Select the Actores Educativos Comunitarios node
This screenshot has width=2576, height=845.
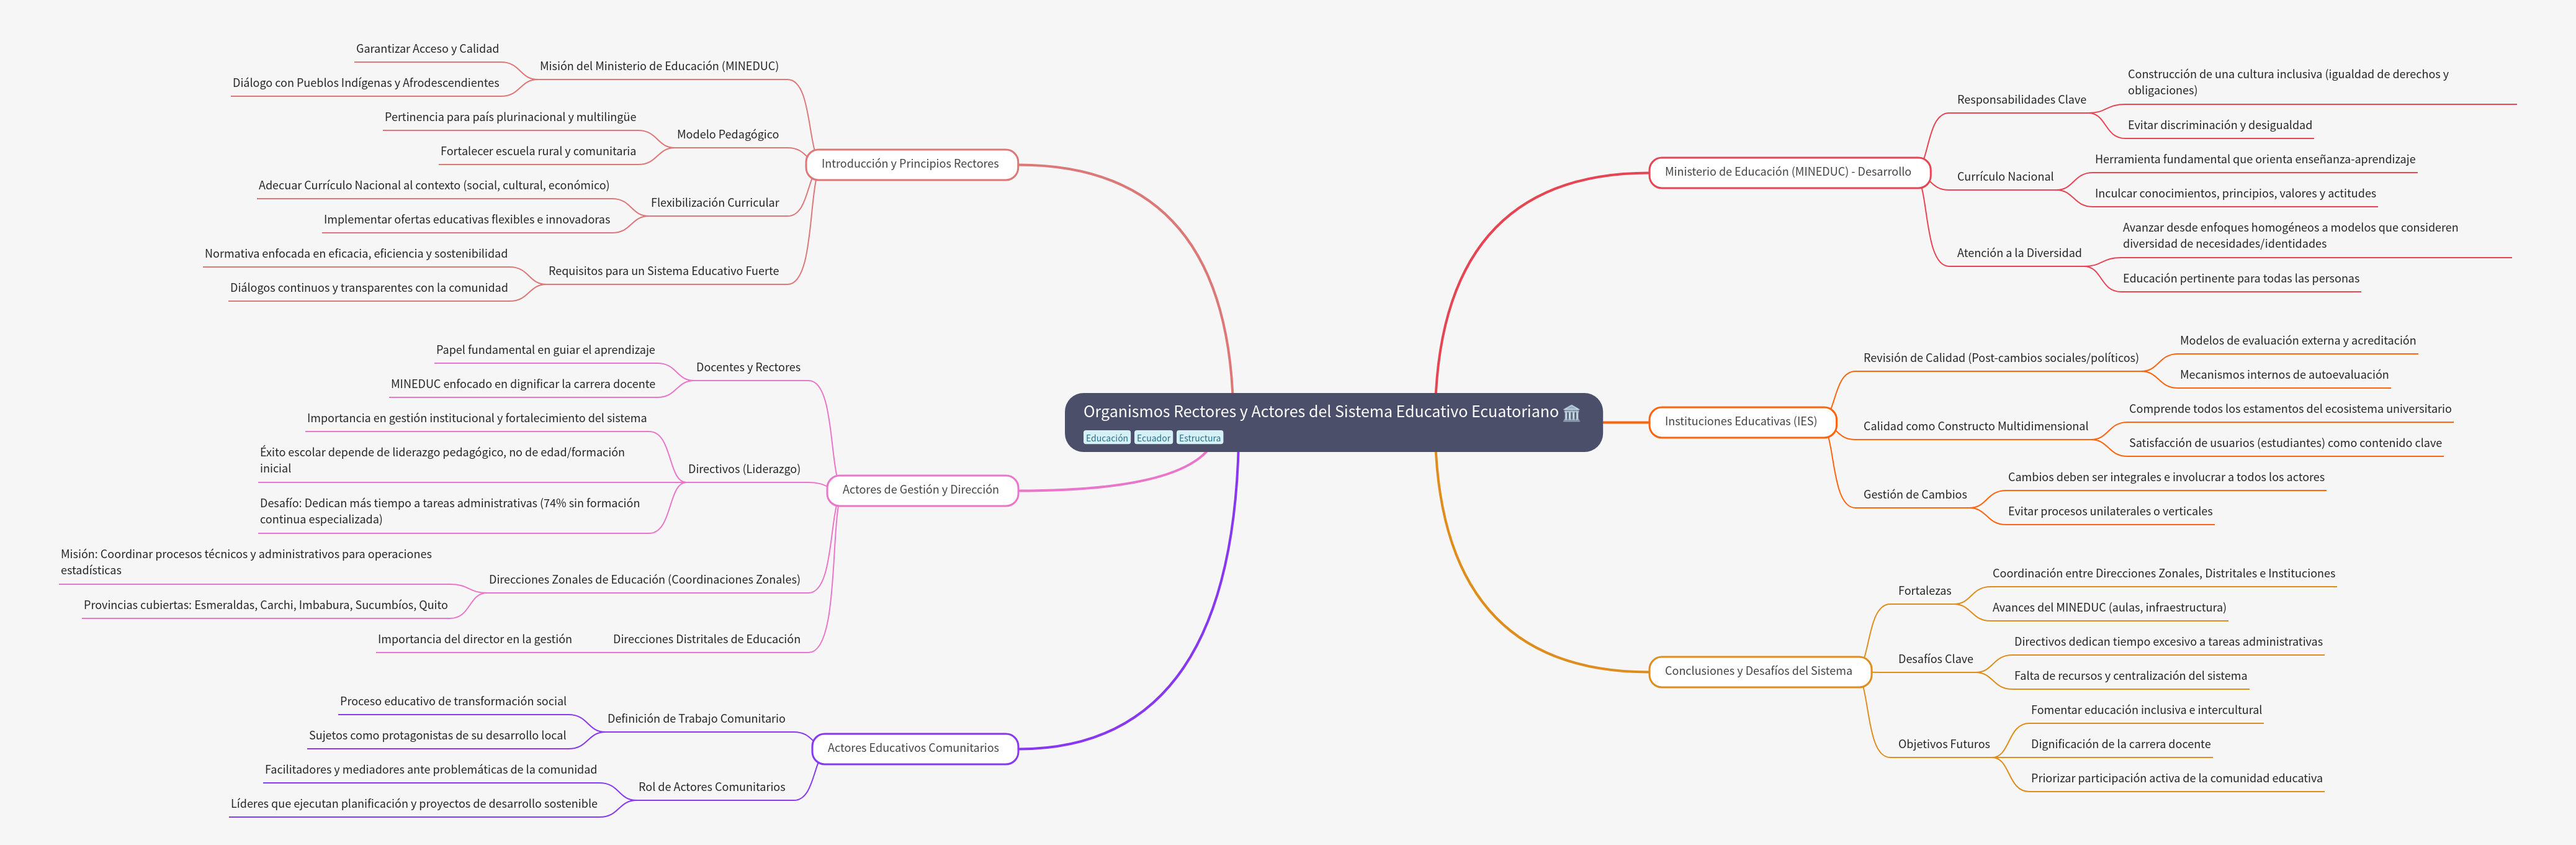click(913, 748)
